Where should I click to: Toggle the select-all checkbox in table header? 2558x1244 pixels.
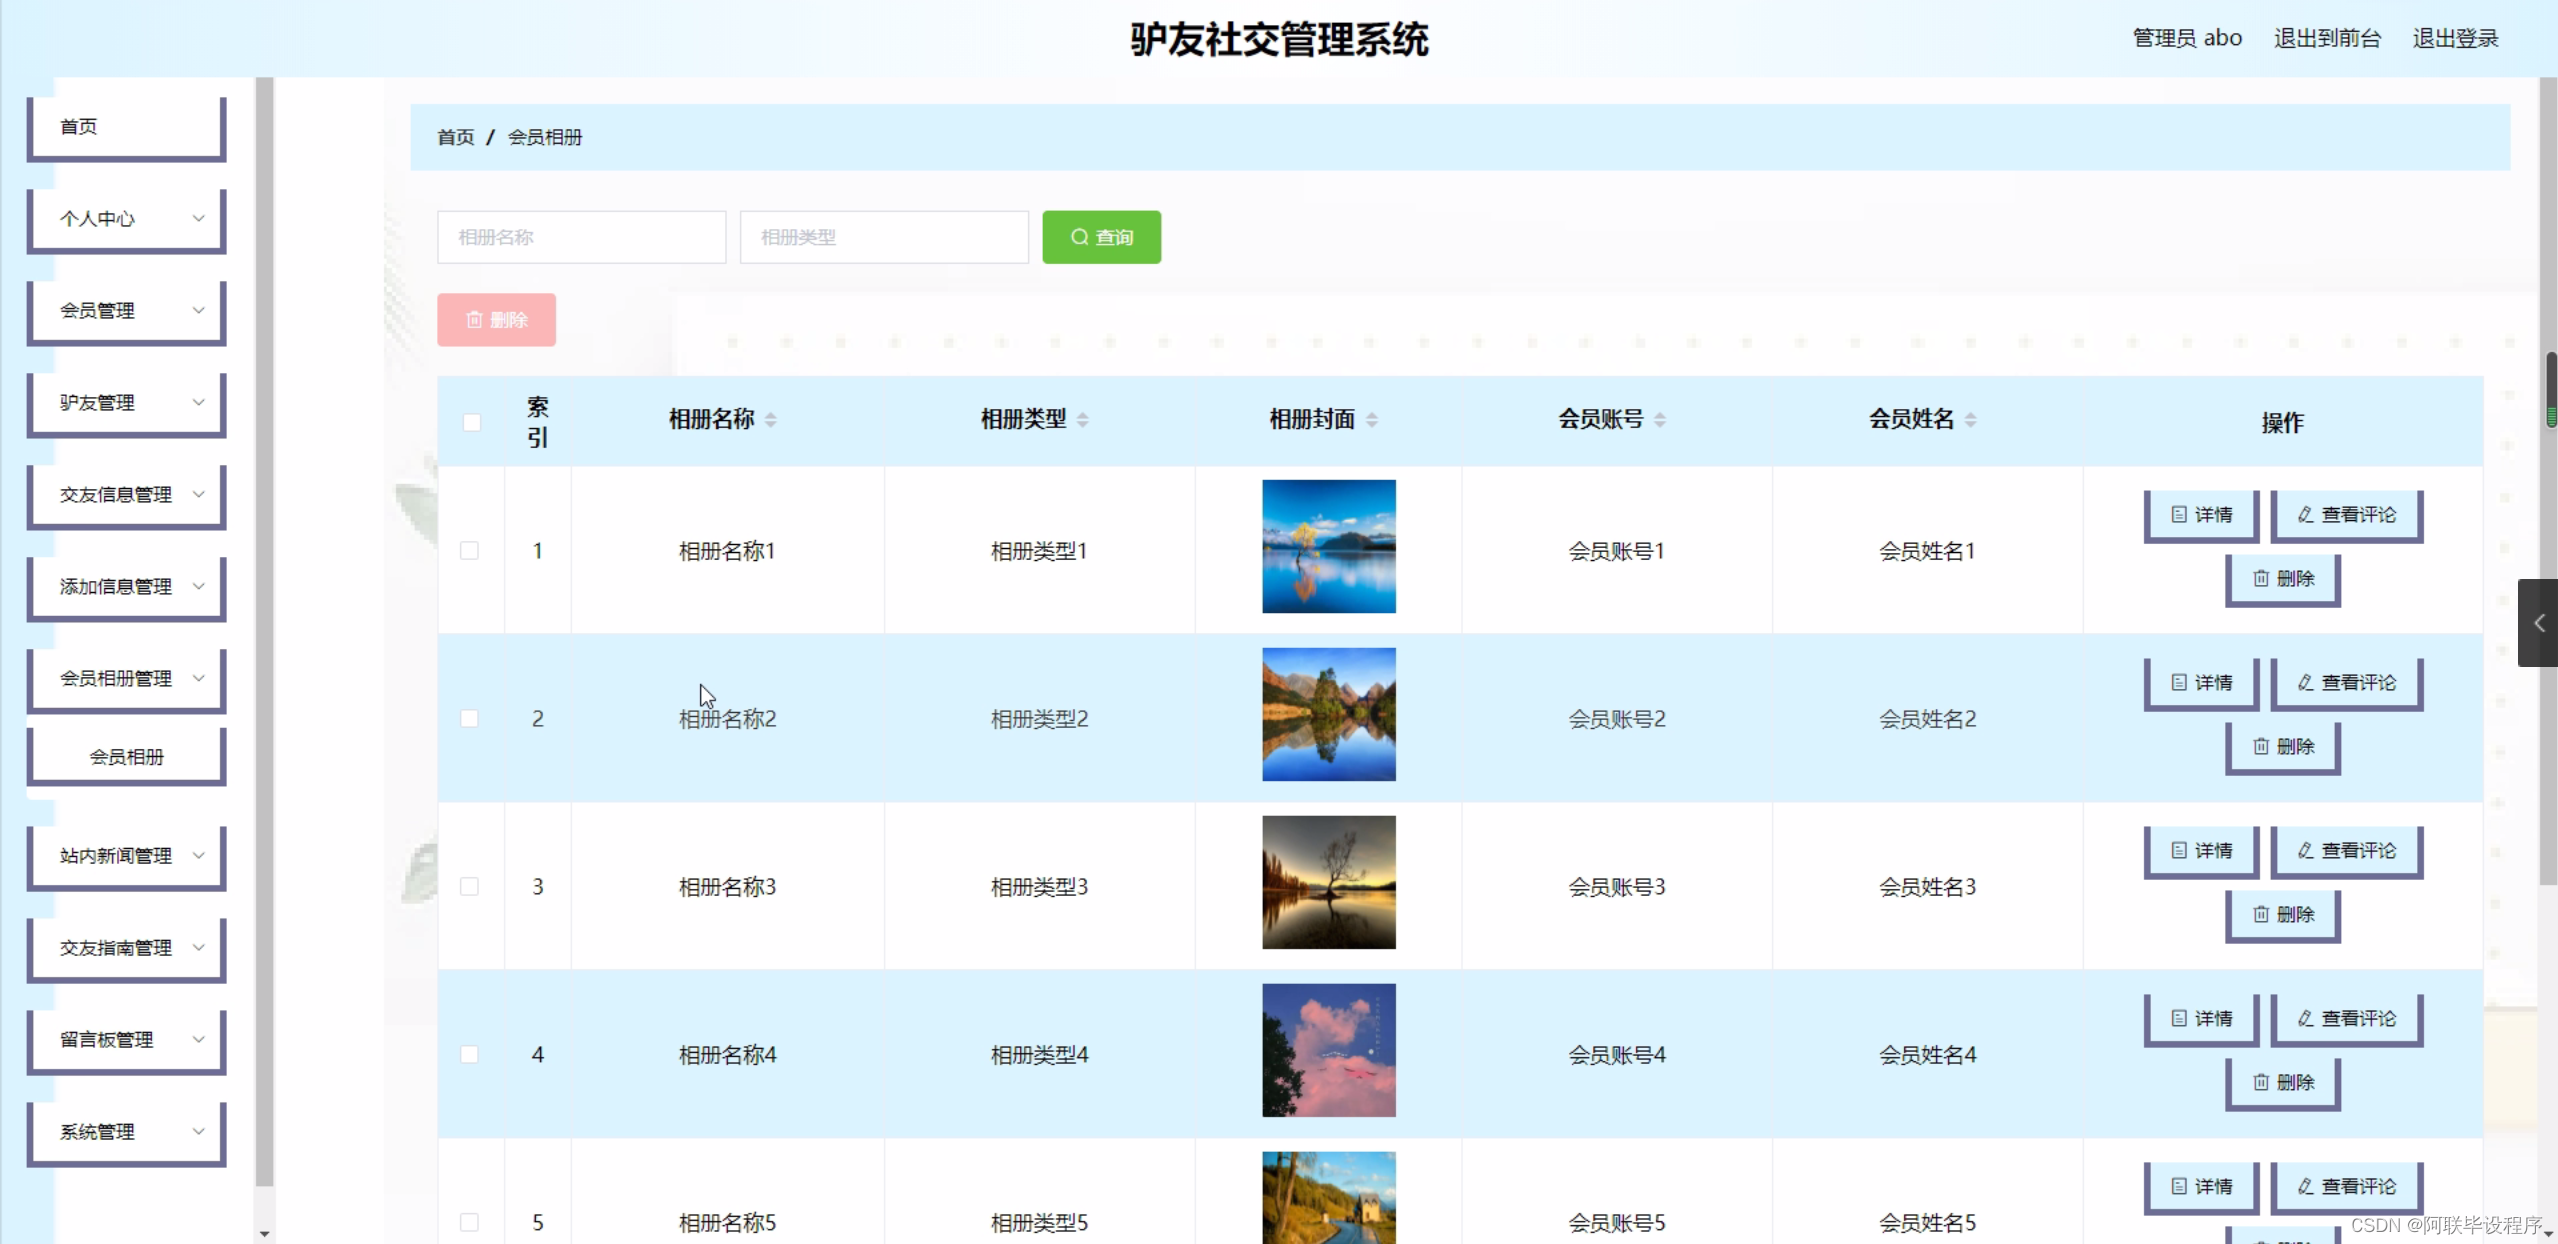[471, 423]
